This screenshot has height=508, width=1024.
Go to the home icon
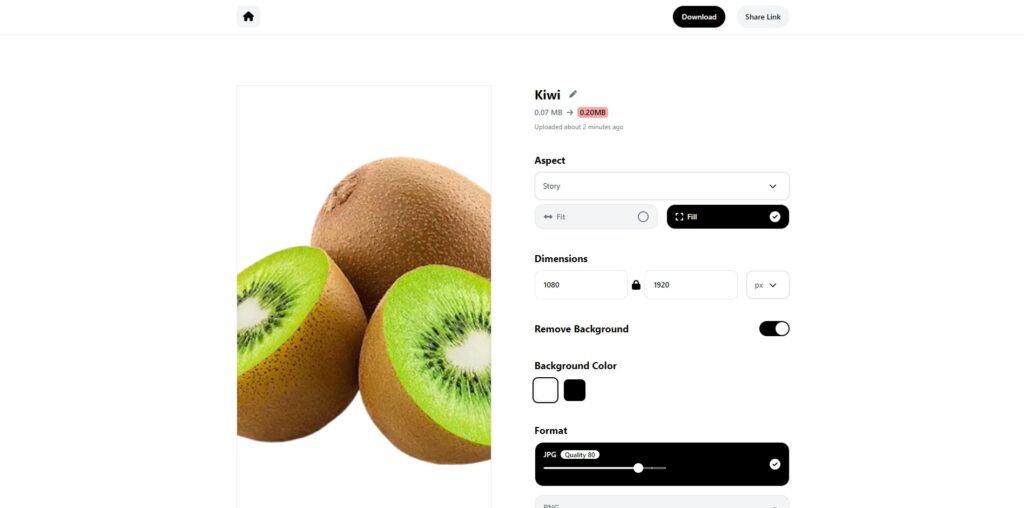[248, 17]
